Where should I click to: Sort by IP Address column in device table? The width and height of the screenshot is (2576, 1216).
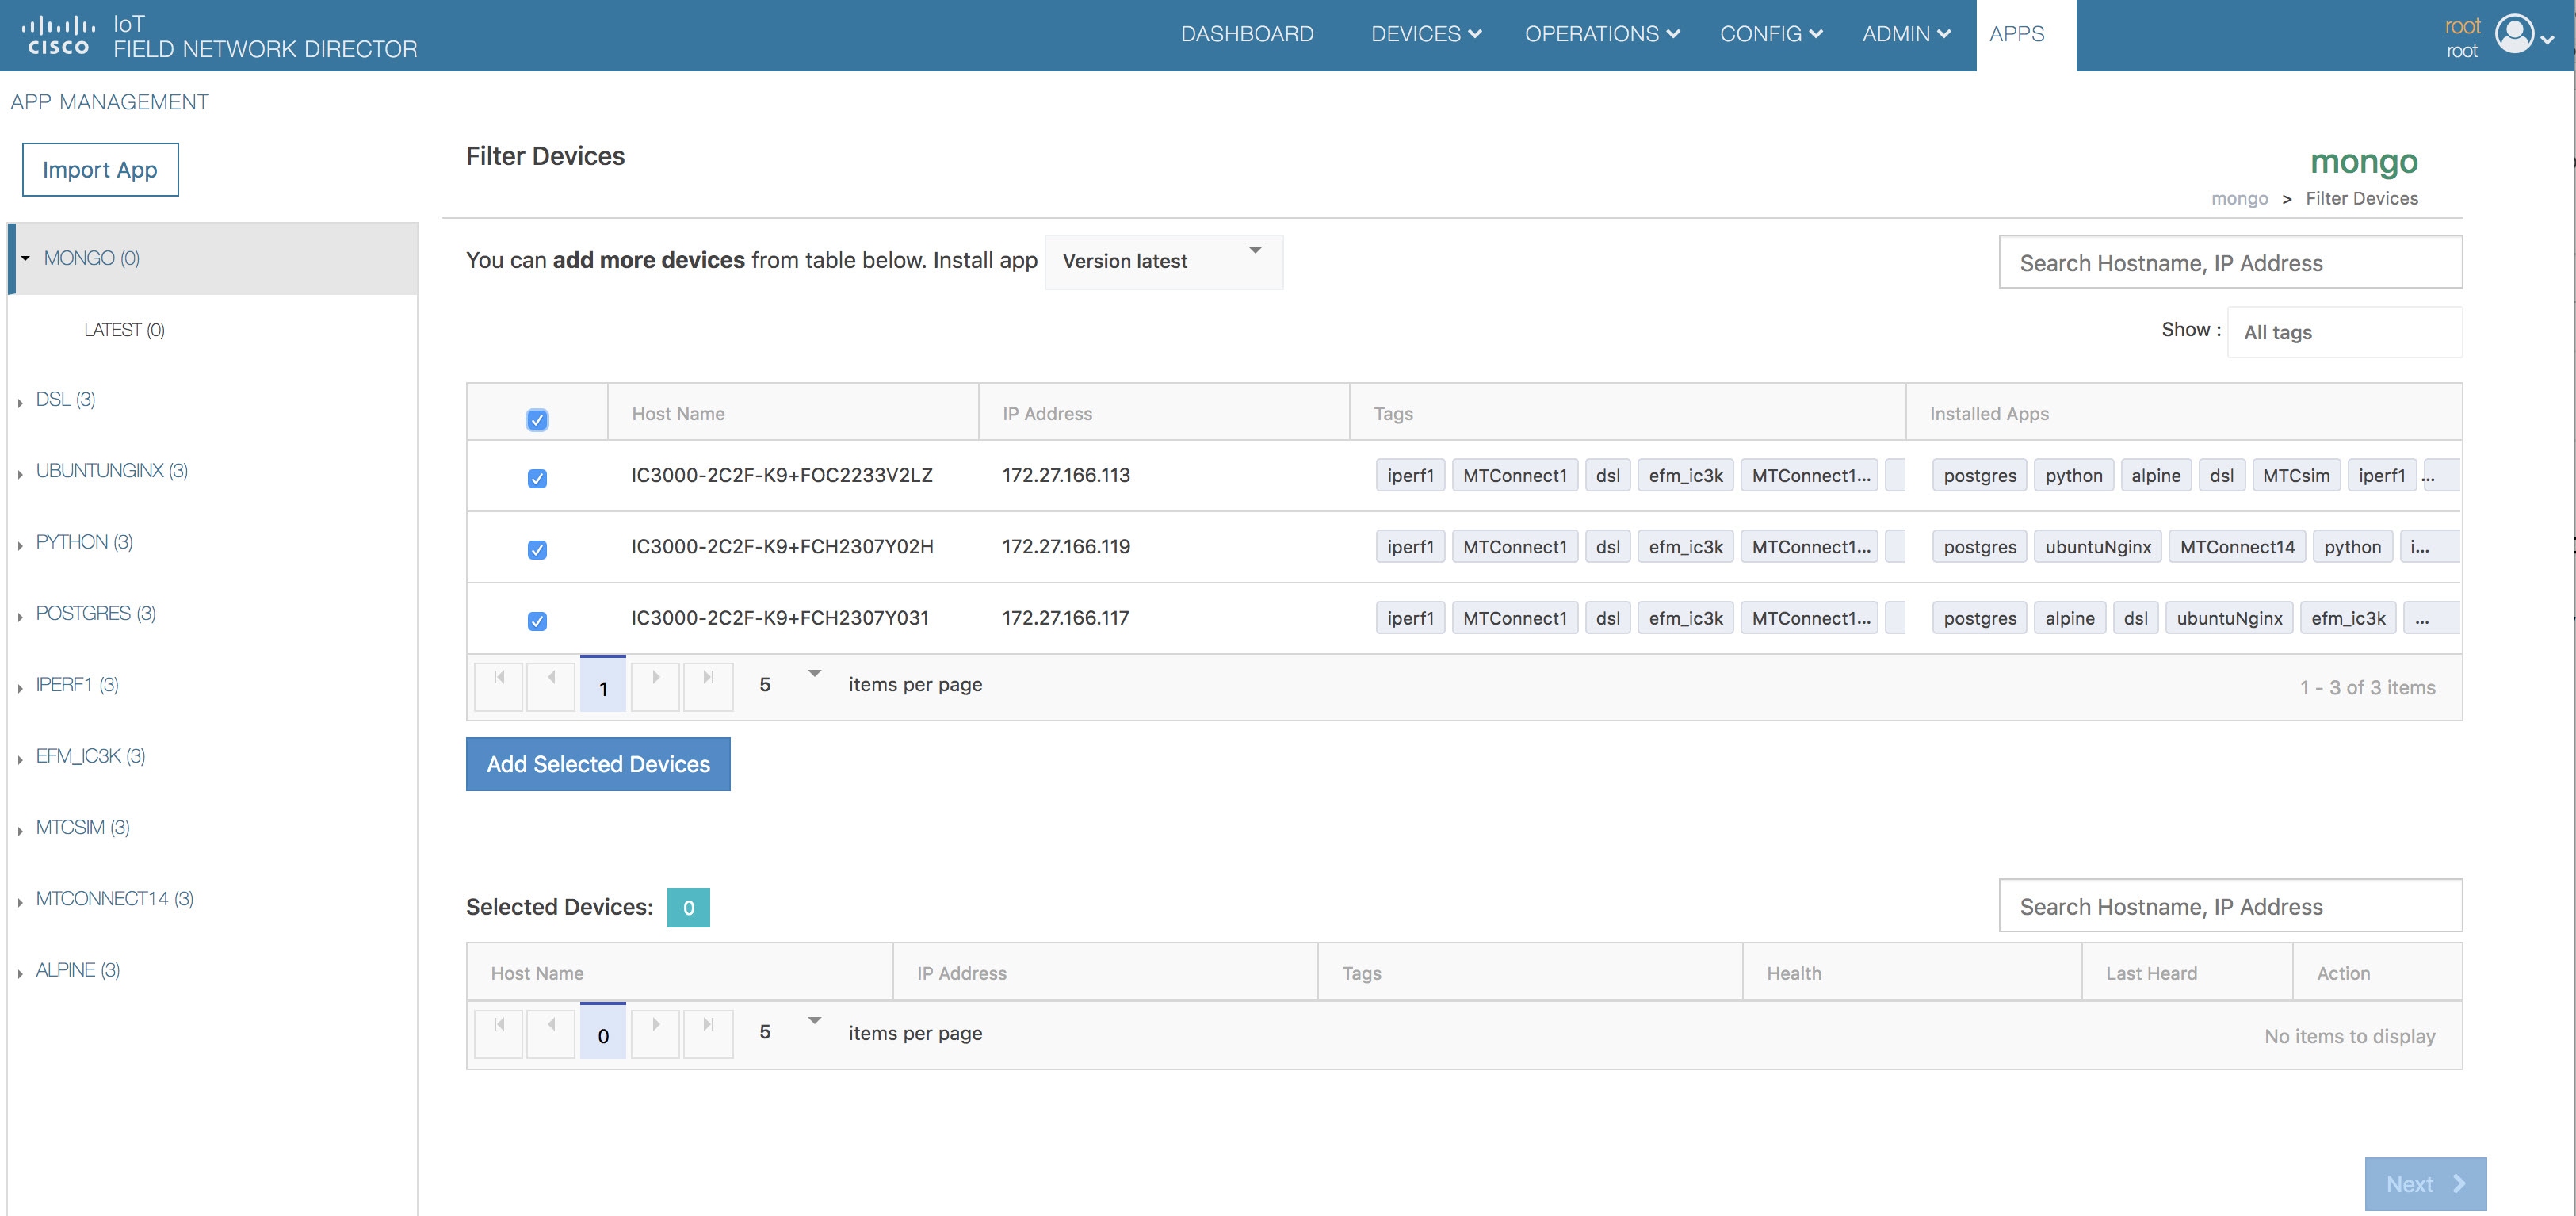click(x=1164, y=413)
